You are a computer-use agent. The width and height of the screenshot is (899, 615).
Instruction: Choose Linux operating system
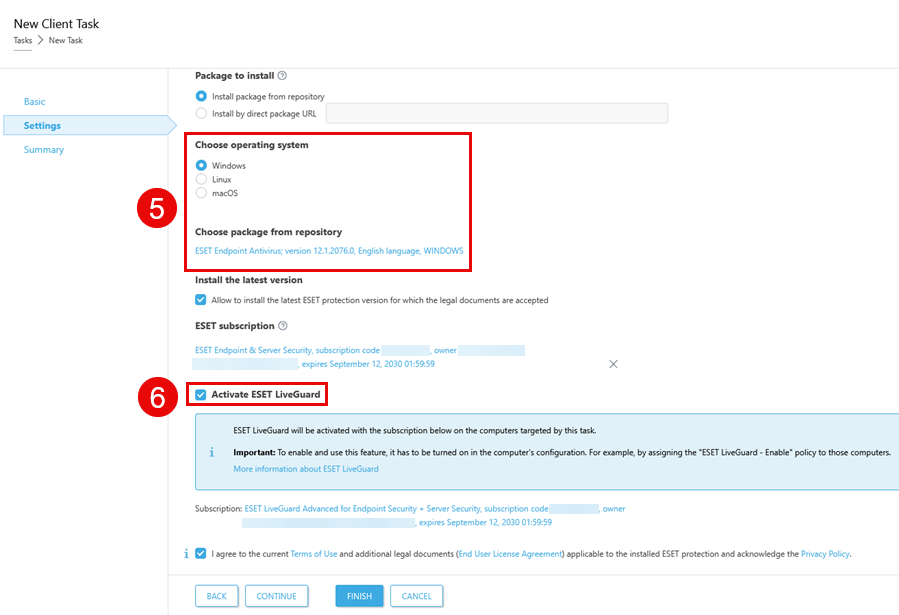pyautogui.click(x=201, y=179)
